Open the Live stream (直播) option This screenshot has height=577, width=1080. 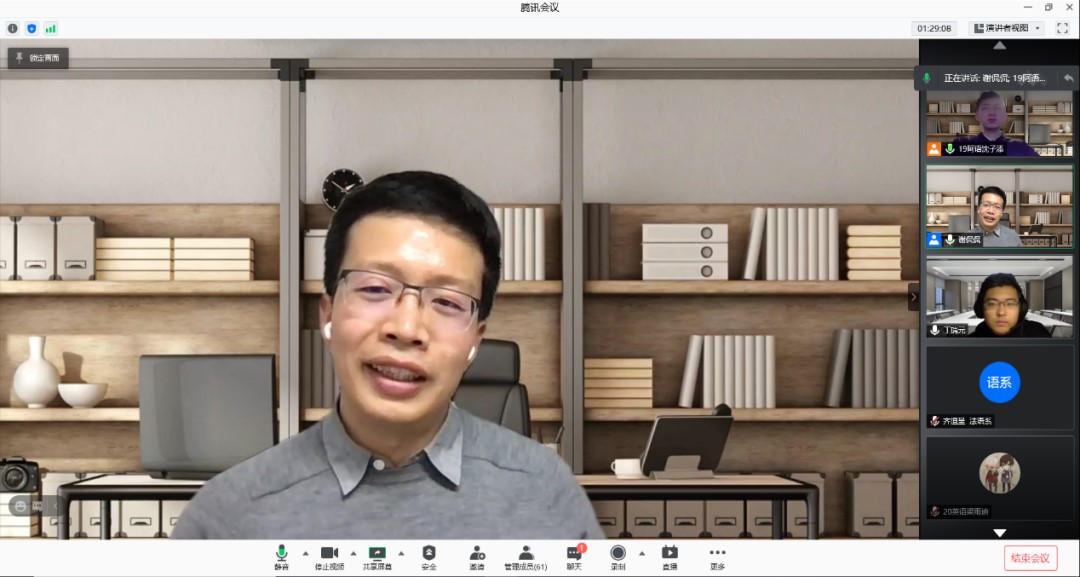669,557
